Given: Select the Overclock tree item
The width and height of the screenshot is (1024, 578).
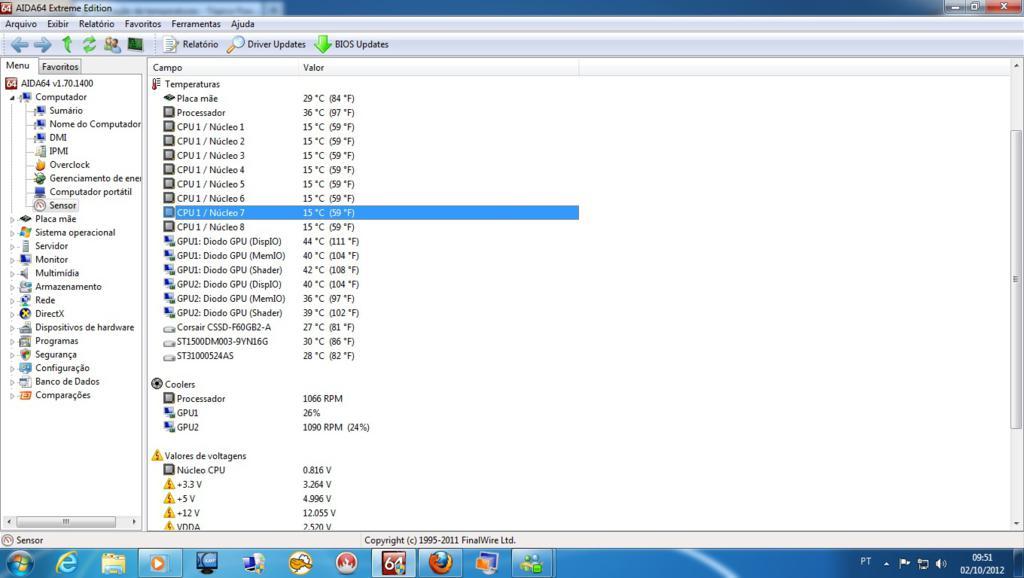Looking at the screenshot, I should [69, 165].
